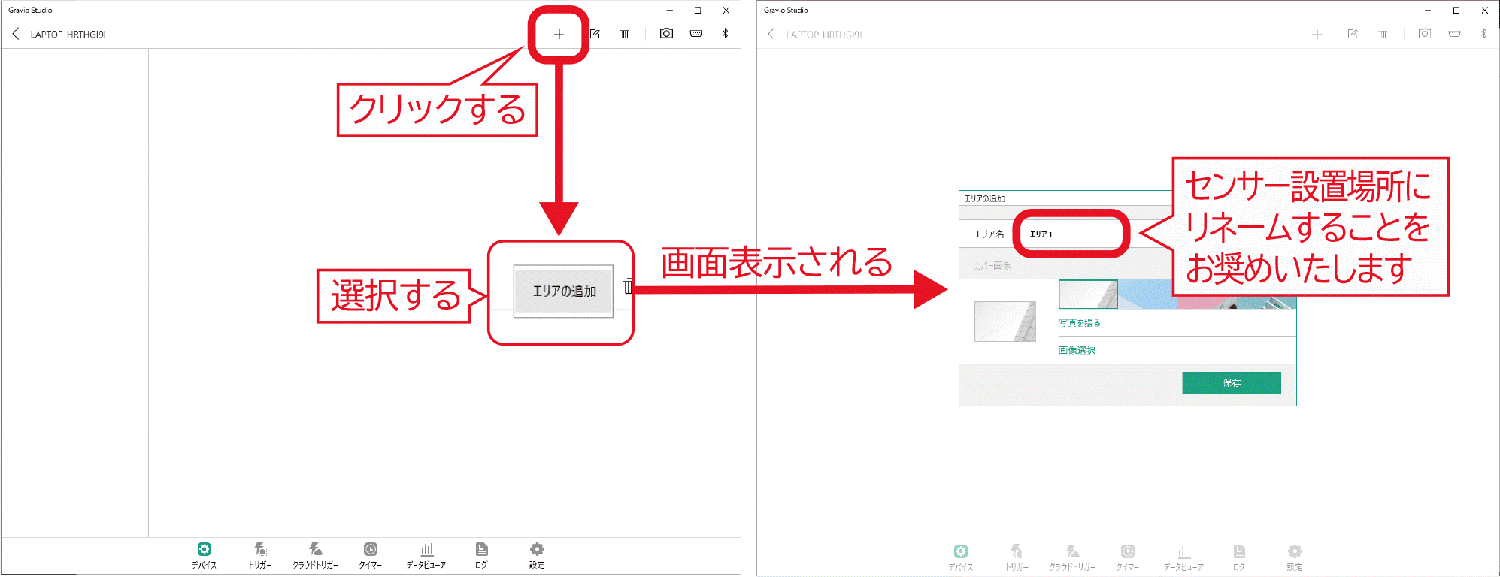Click the trash delete icon in left window toolbar
The height and width of the screenshot is (577, 1500).
[625, 34]
